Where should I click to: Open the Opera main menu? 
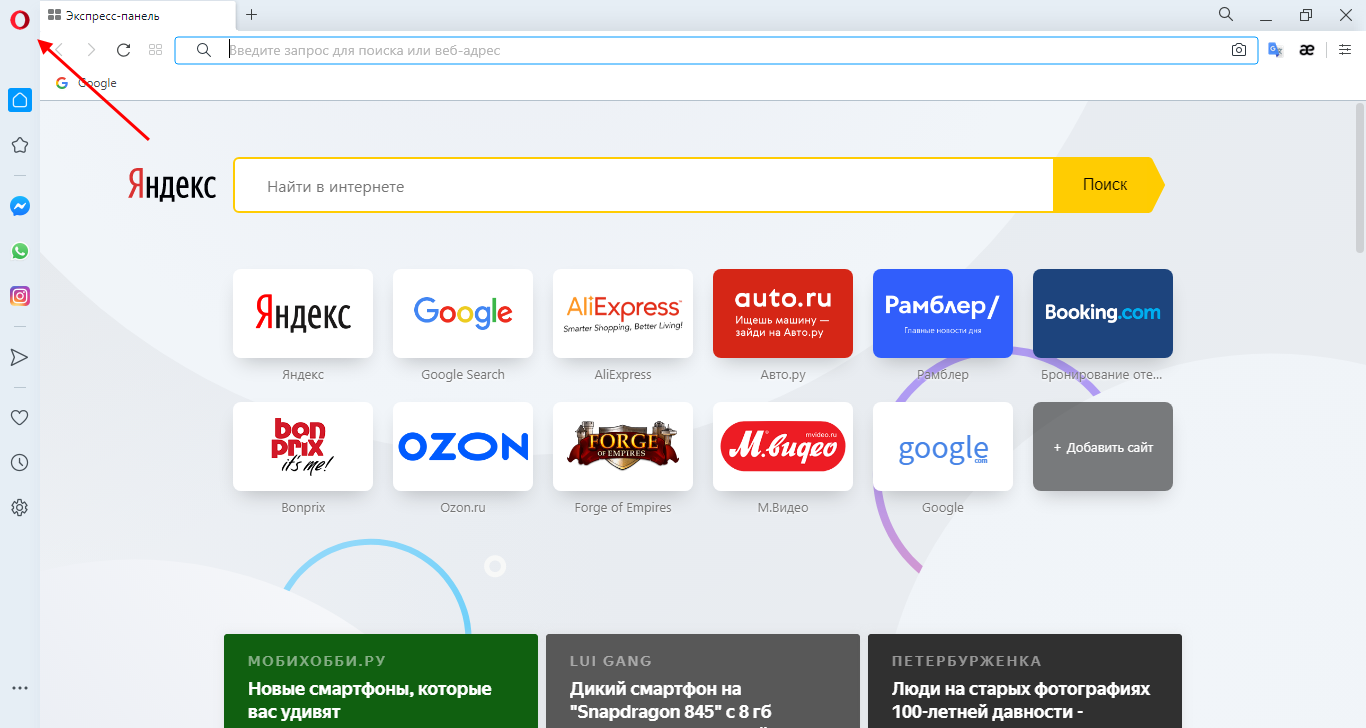tap(19, 19)
